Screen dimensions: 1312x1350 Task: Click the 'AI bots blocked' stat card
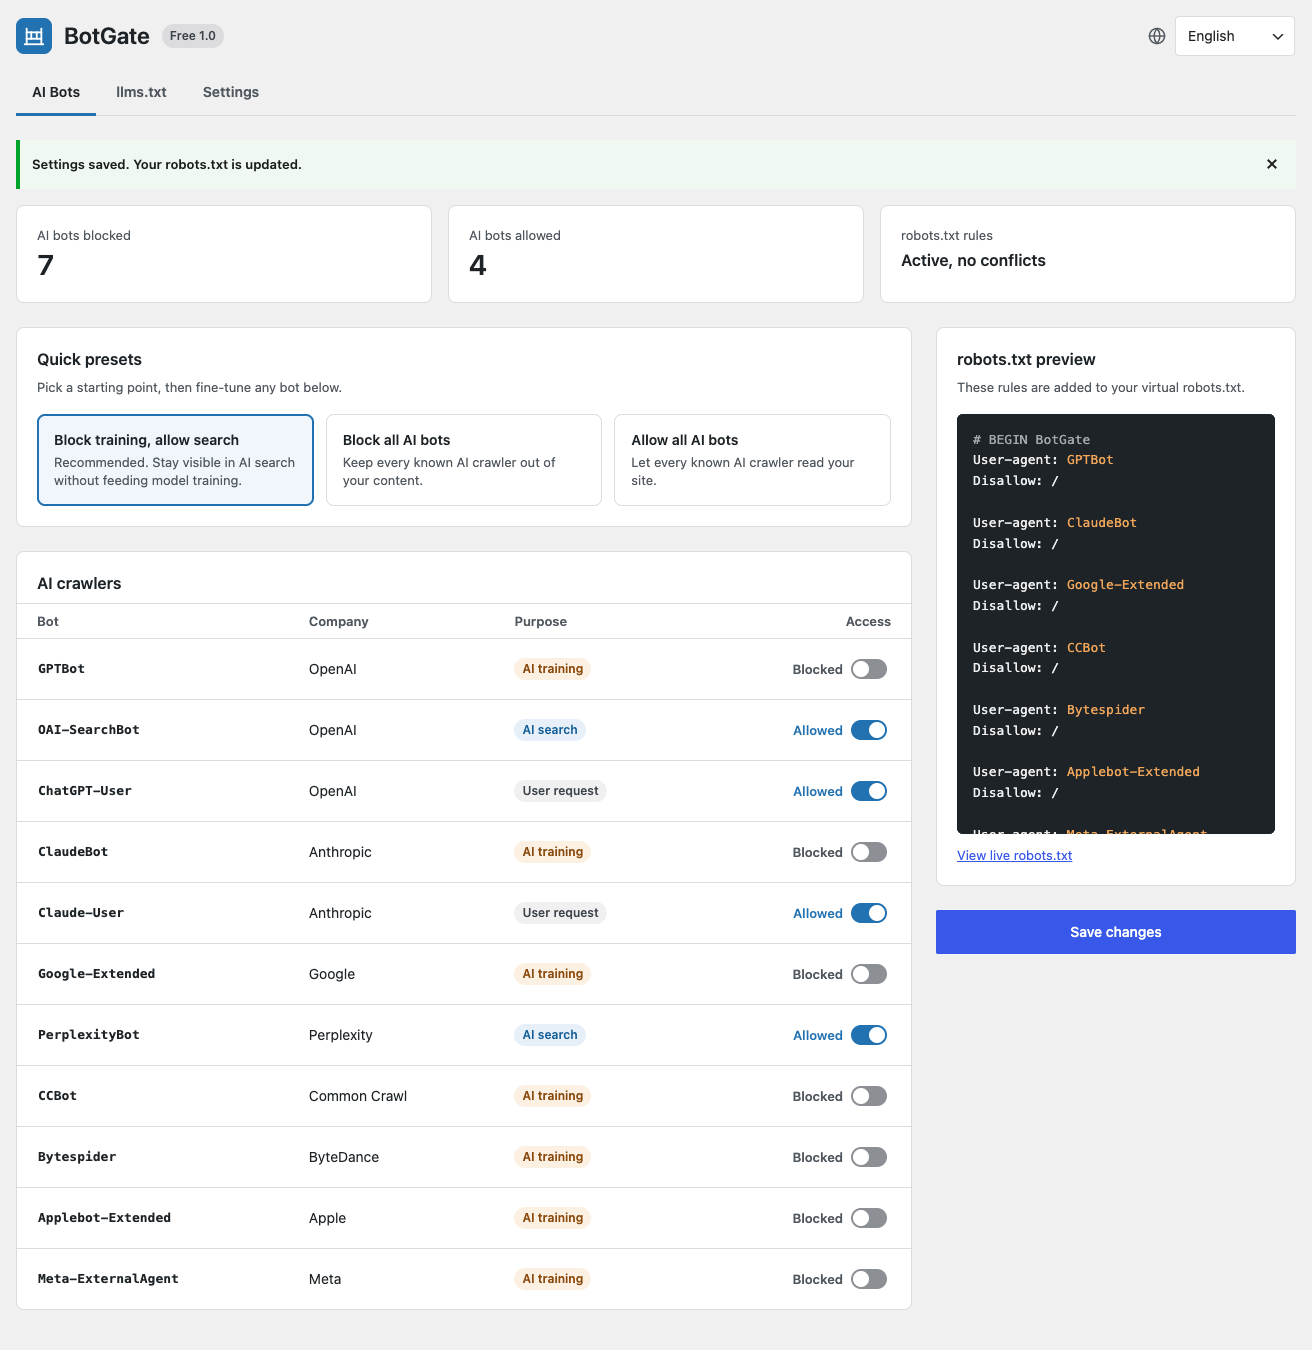[224, 254]
